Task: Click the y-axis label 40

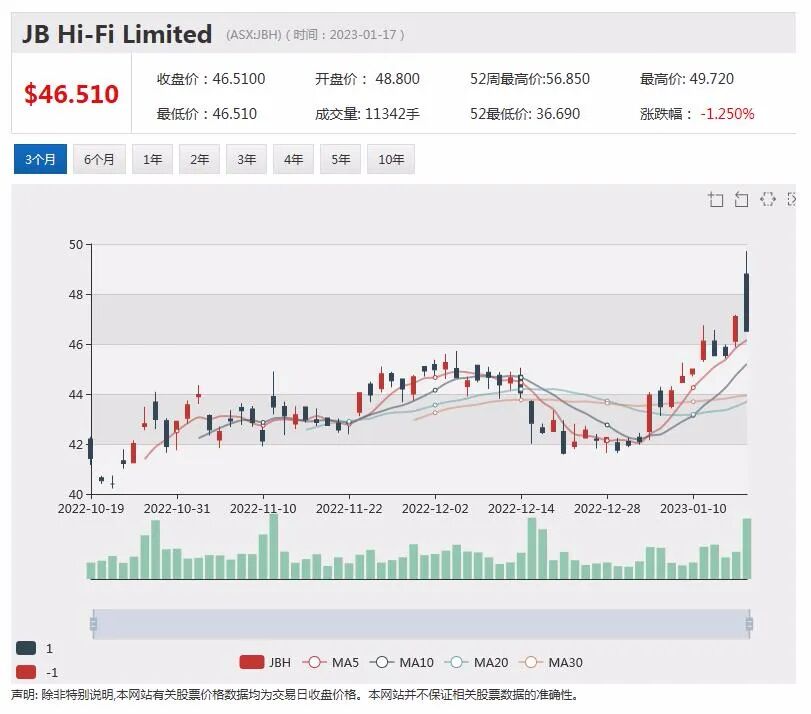Action: (76, 495)
